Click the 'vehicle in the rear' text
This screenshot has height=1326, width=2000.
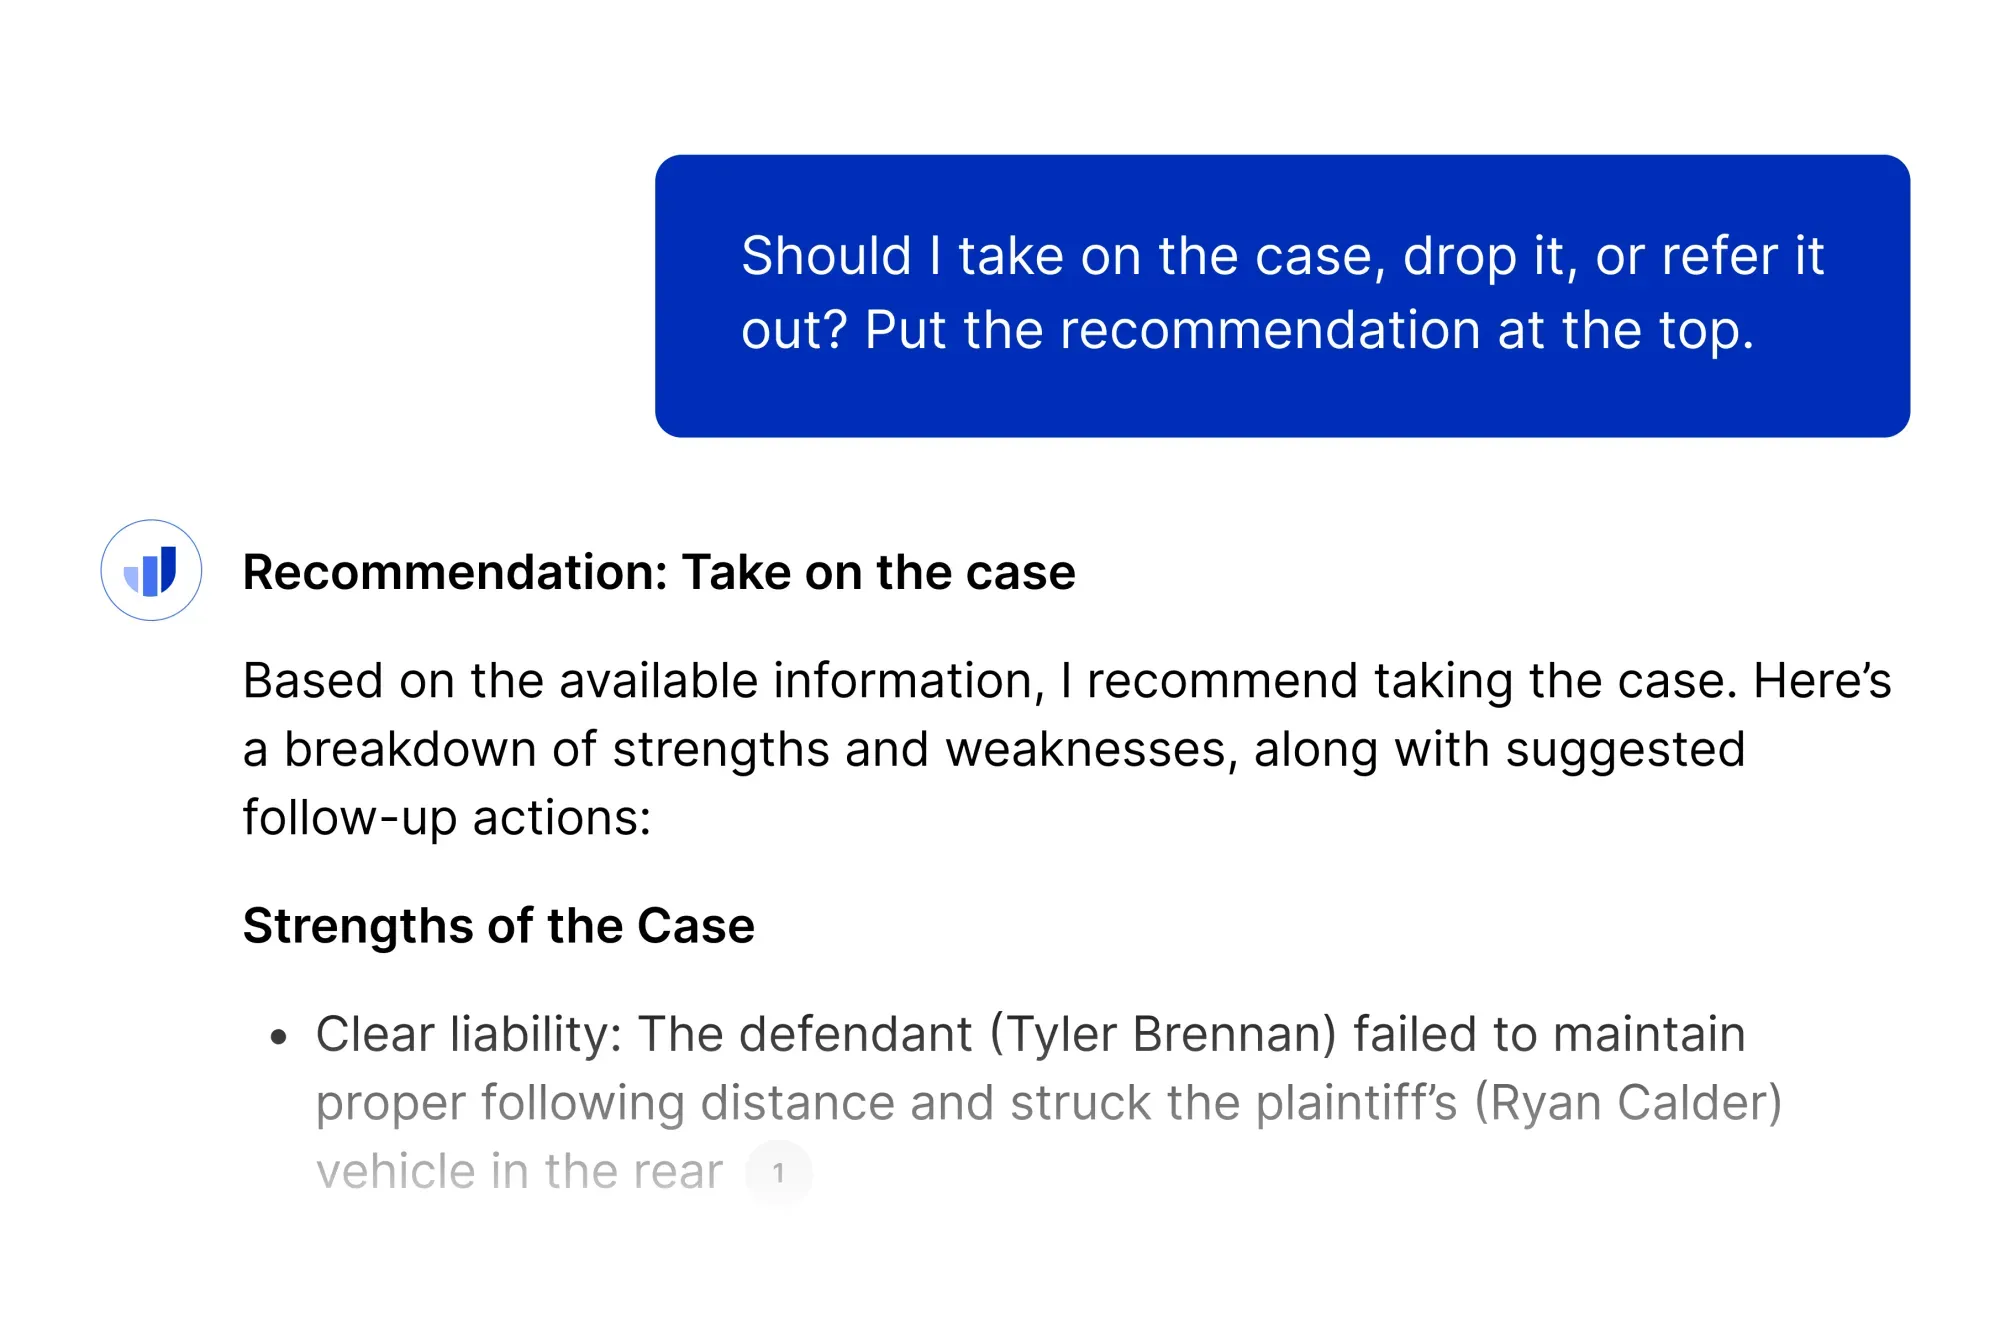coord(519,1172)
